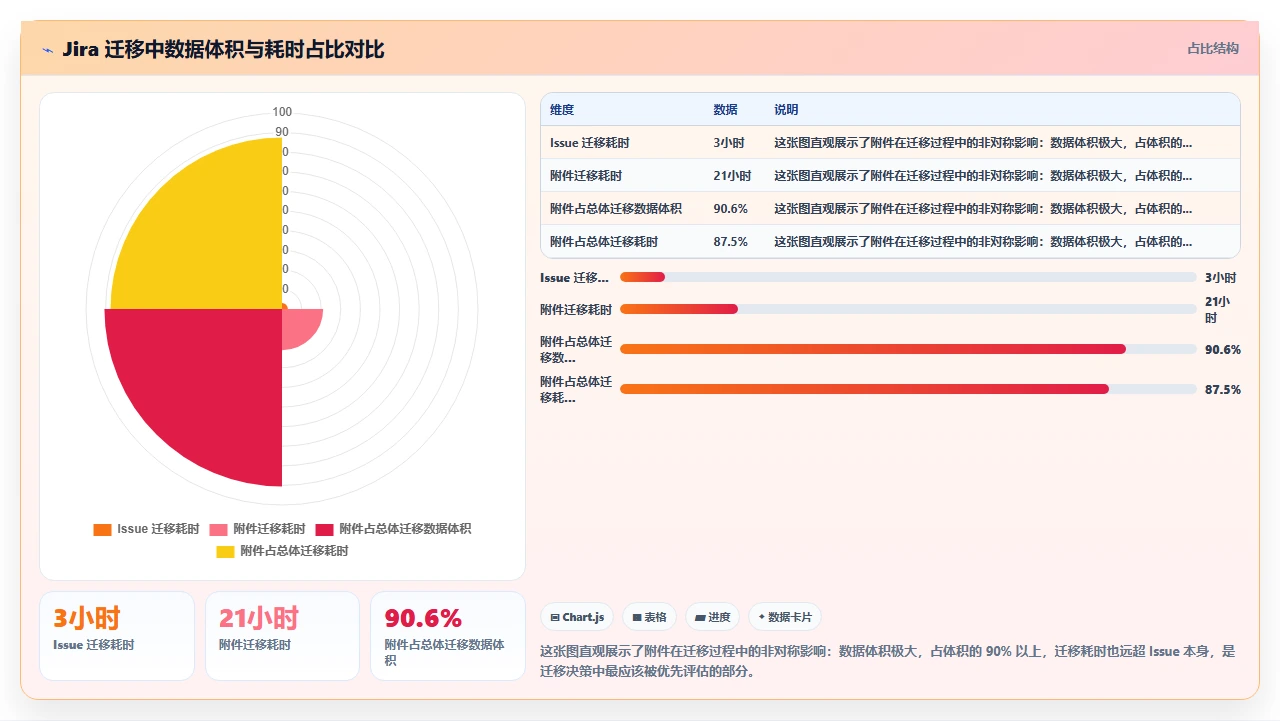Click the 3小时 value in table

[x=730, y=143]
